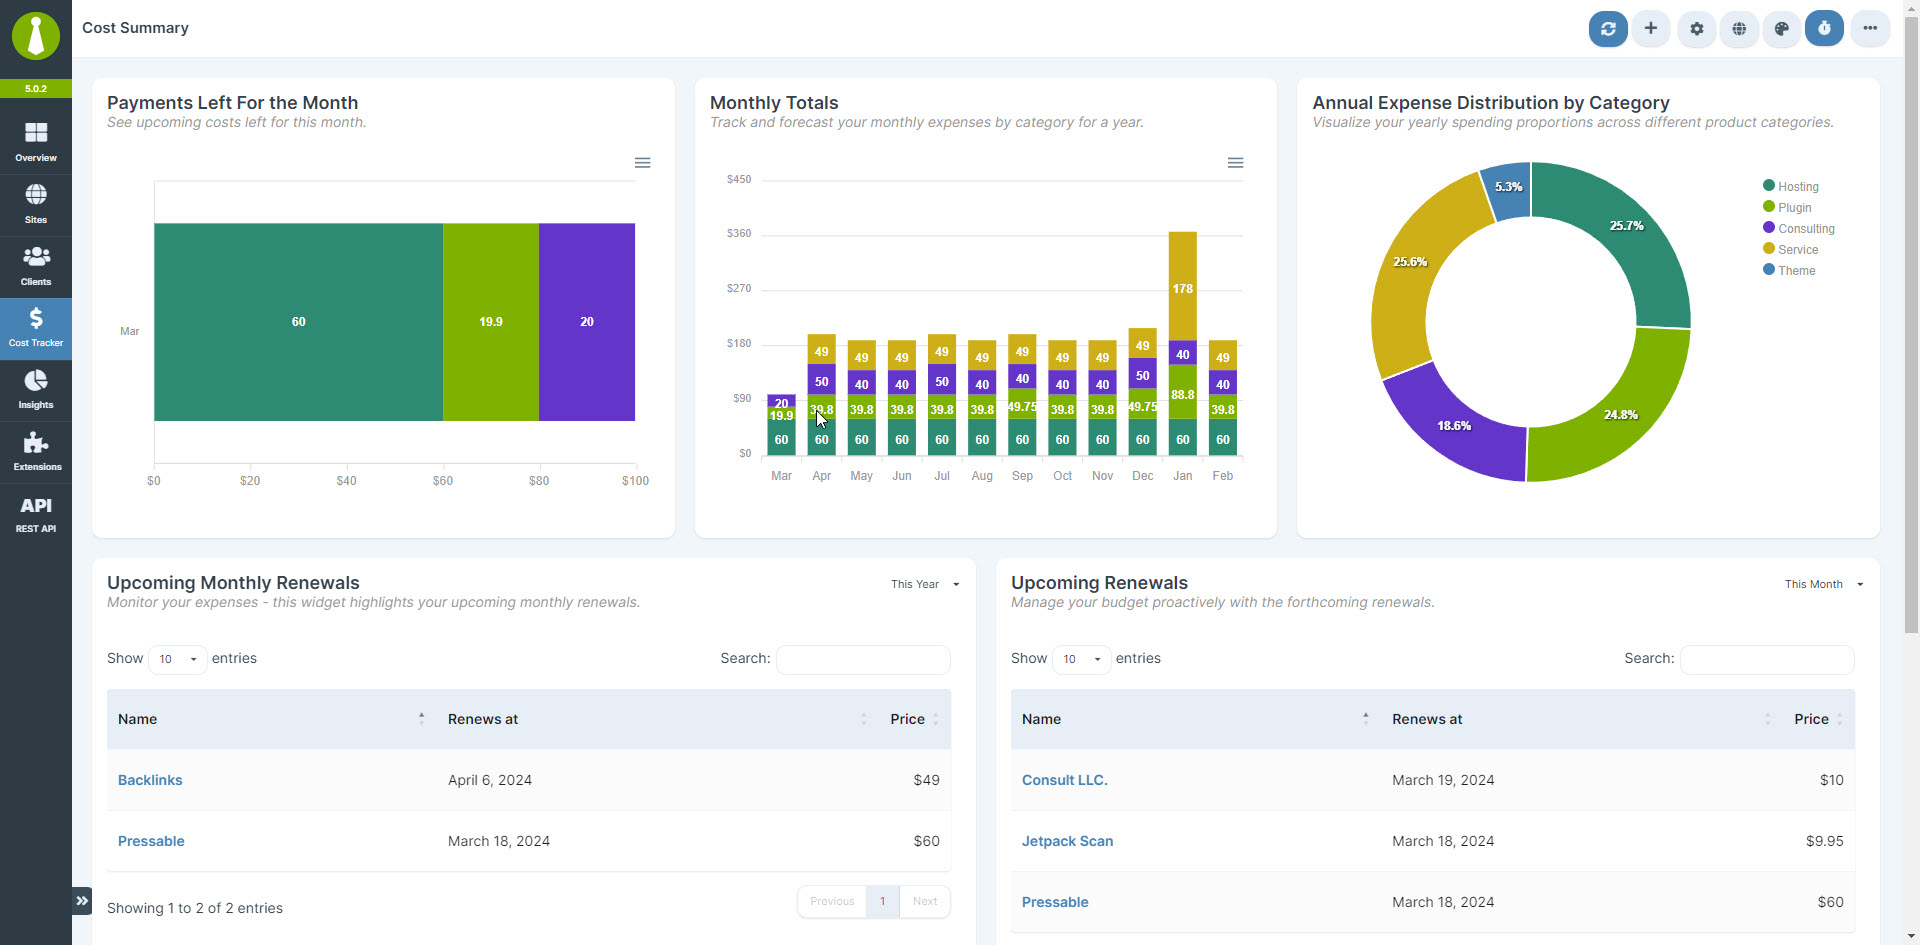Click Showing 1 to 2 entries text

tap(195, 908)
